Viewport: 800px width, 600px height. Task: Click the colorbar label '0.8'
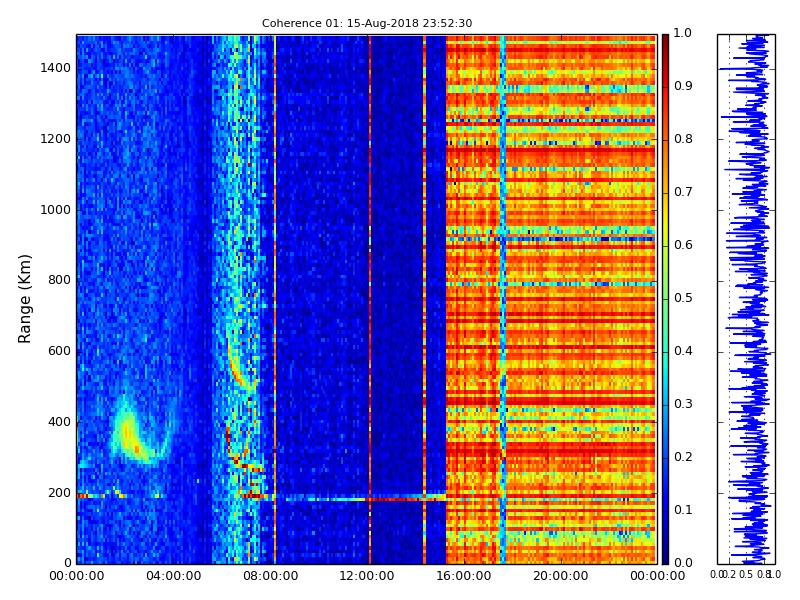pyautogui.click(x=683, y=139)
